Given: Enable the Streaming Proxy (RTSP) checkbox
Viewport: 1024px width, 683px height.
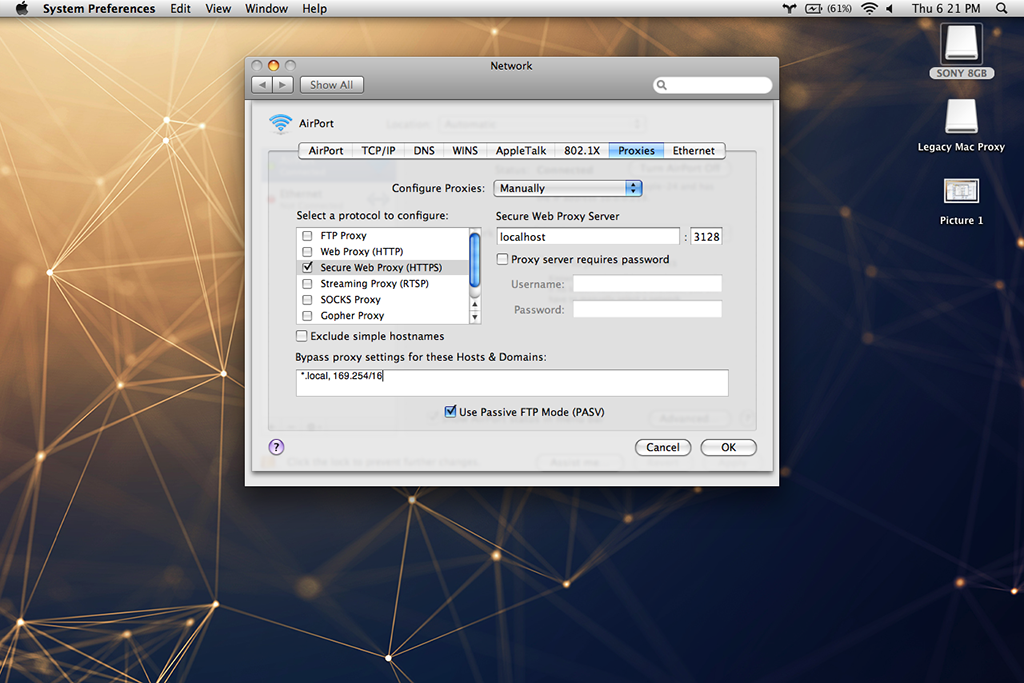Looking at the screenshot, I should [x=307, y=283].
